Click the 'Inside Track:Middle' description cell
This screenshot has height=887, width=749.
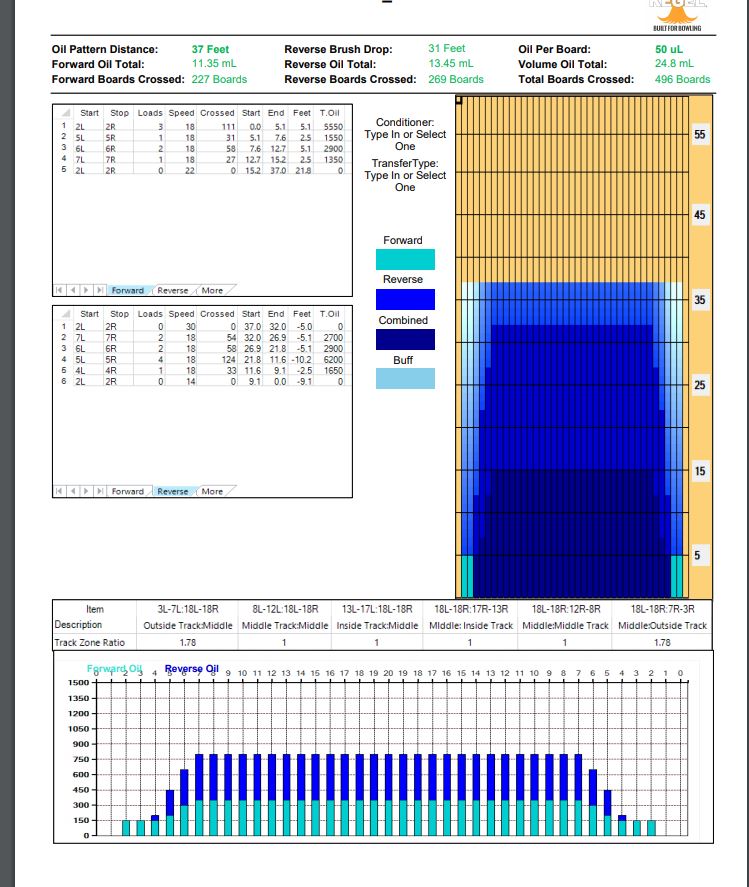(377, 626)
